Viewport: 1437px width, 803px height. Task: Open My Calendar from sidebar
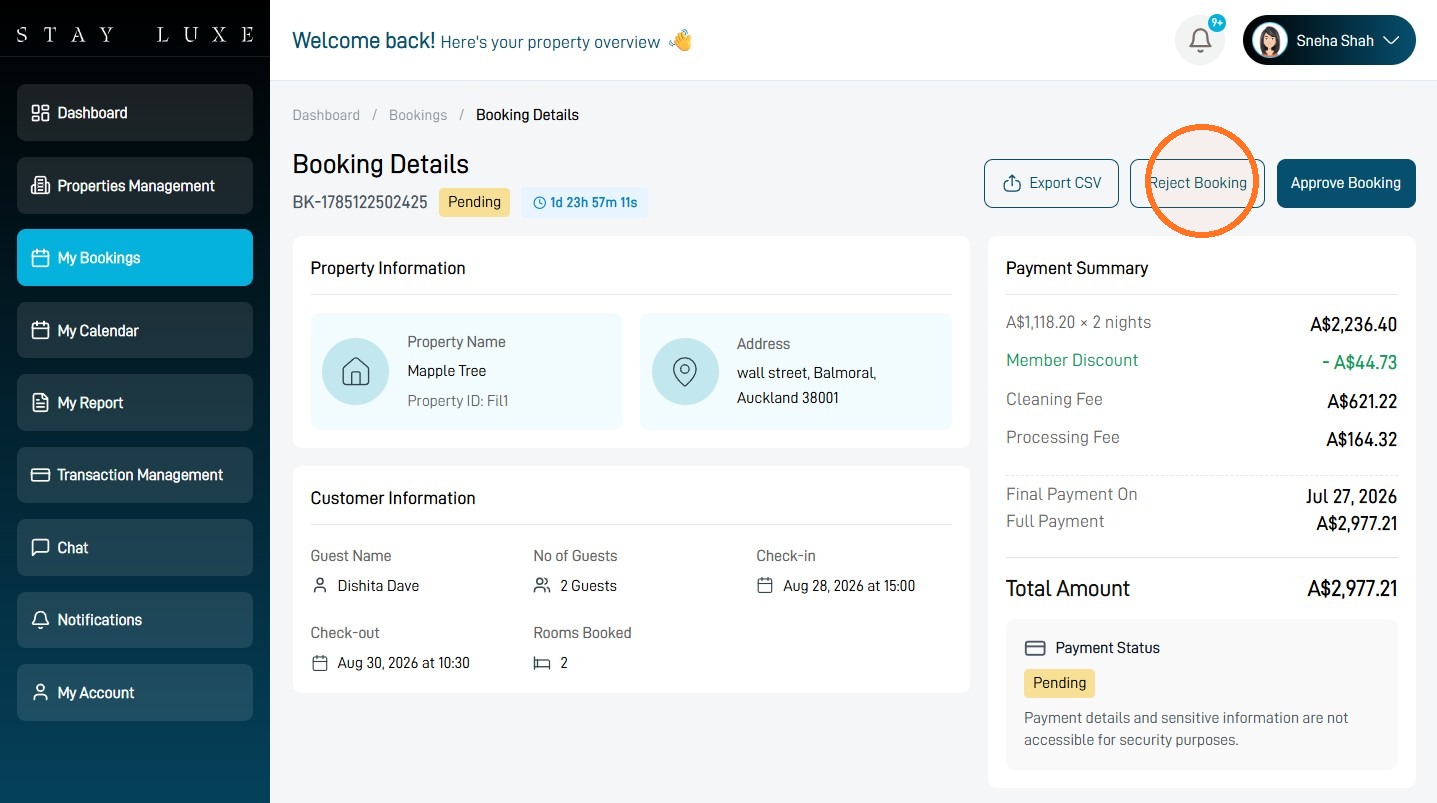coord(135,330)
